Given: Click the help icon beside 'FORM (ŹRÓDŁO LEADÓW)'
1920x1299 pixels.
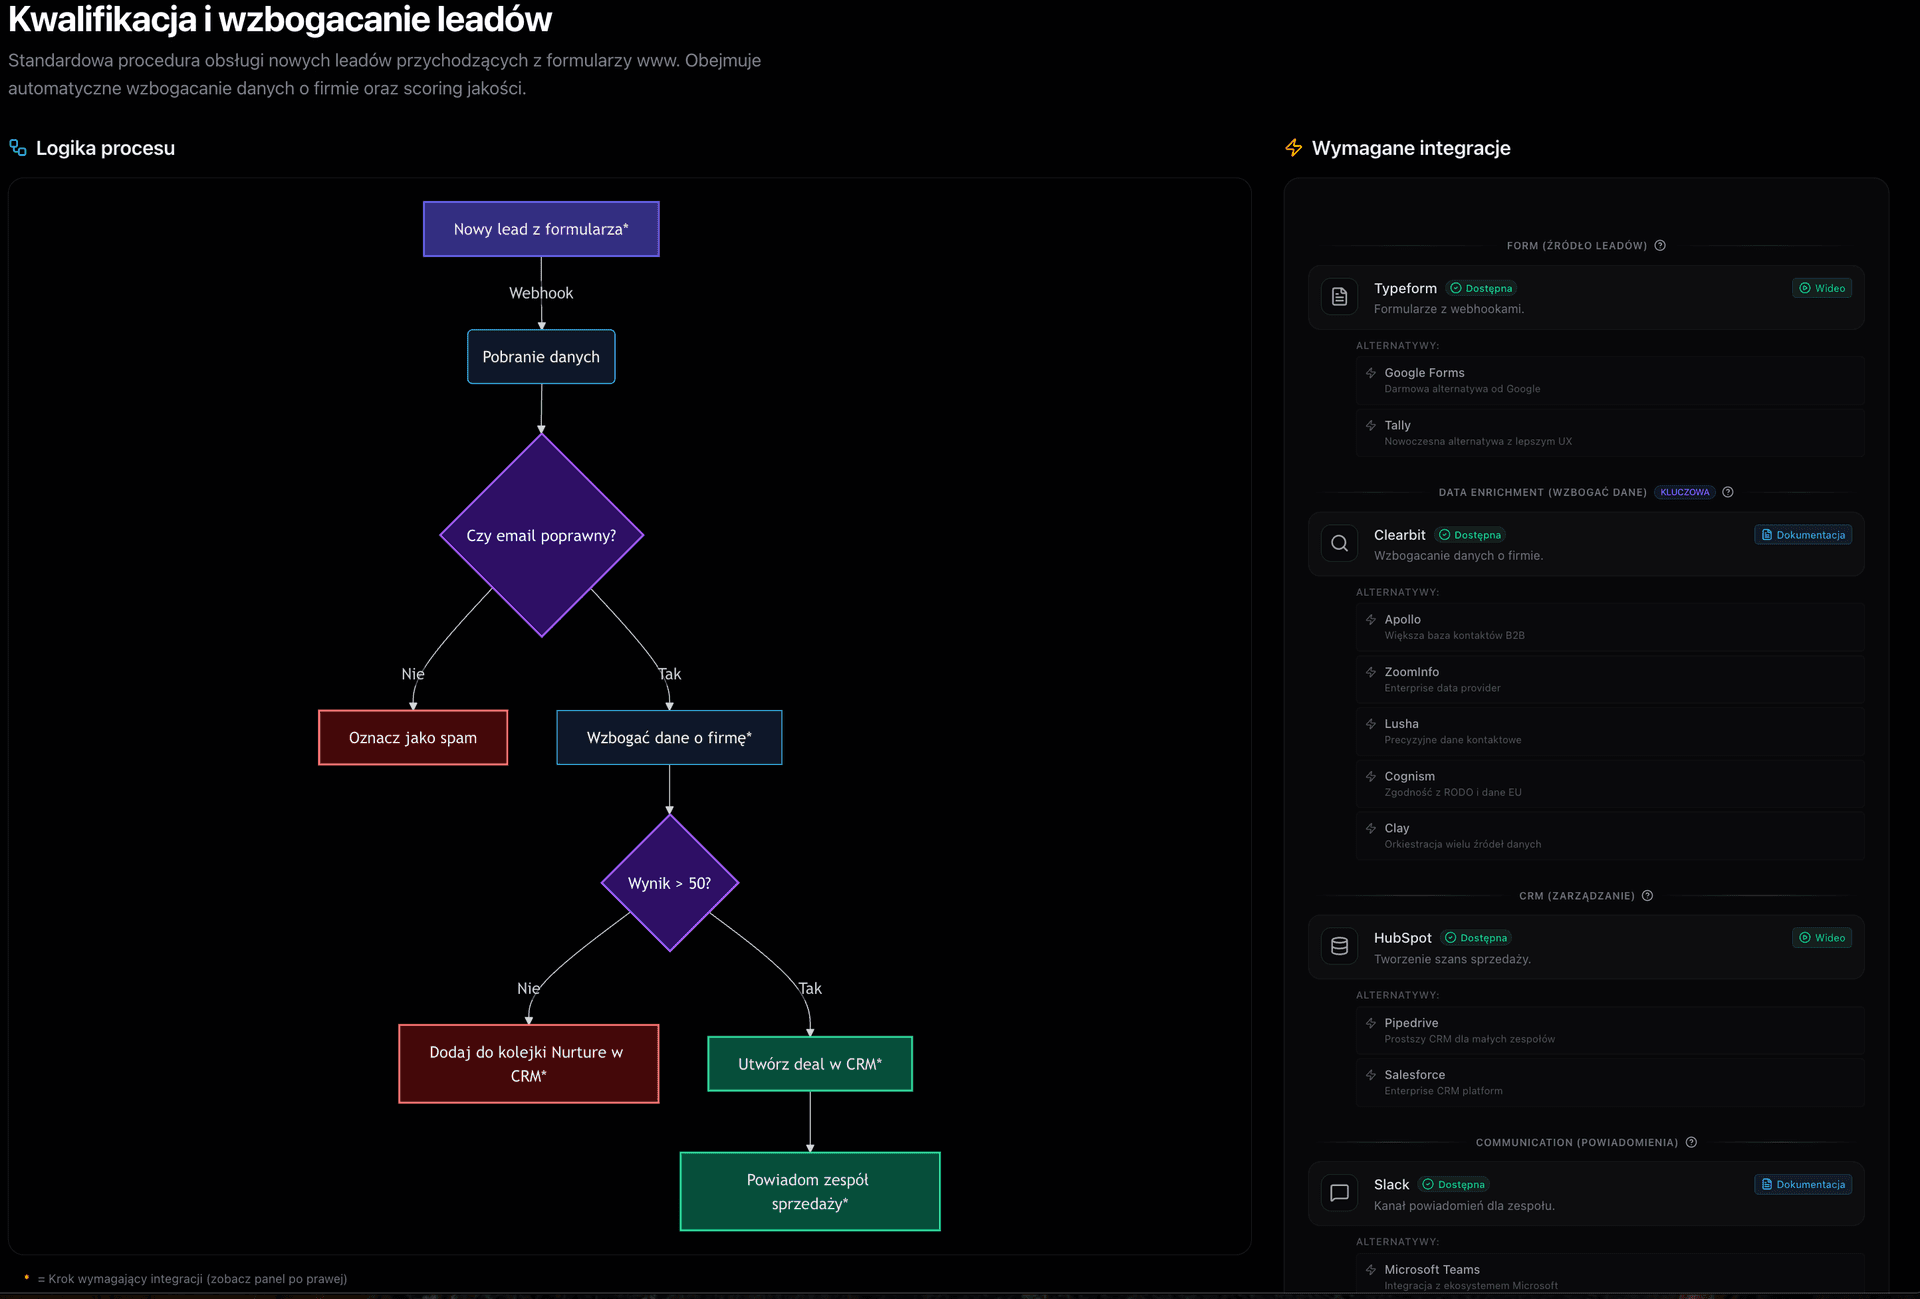Looking at the screenshot, I should [1661, 245].
